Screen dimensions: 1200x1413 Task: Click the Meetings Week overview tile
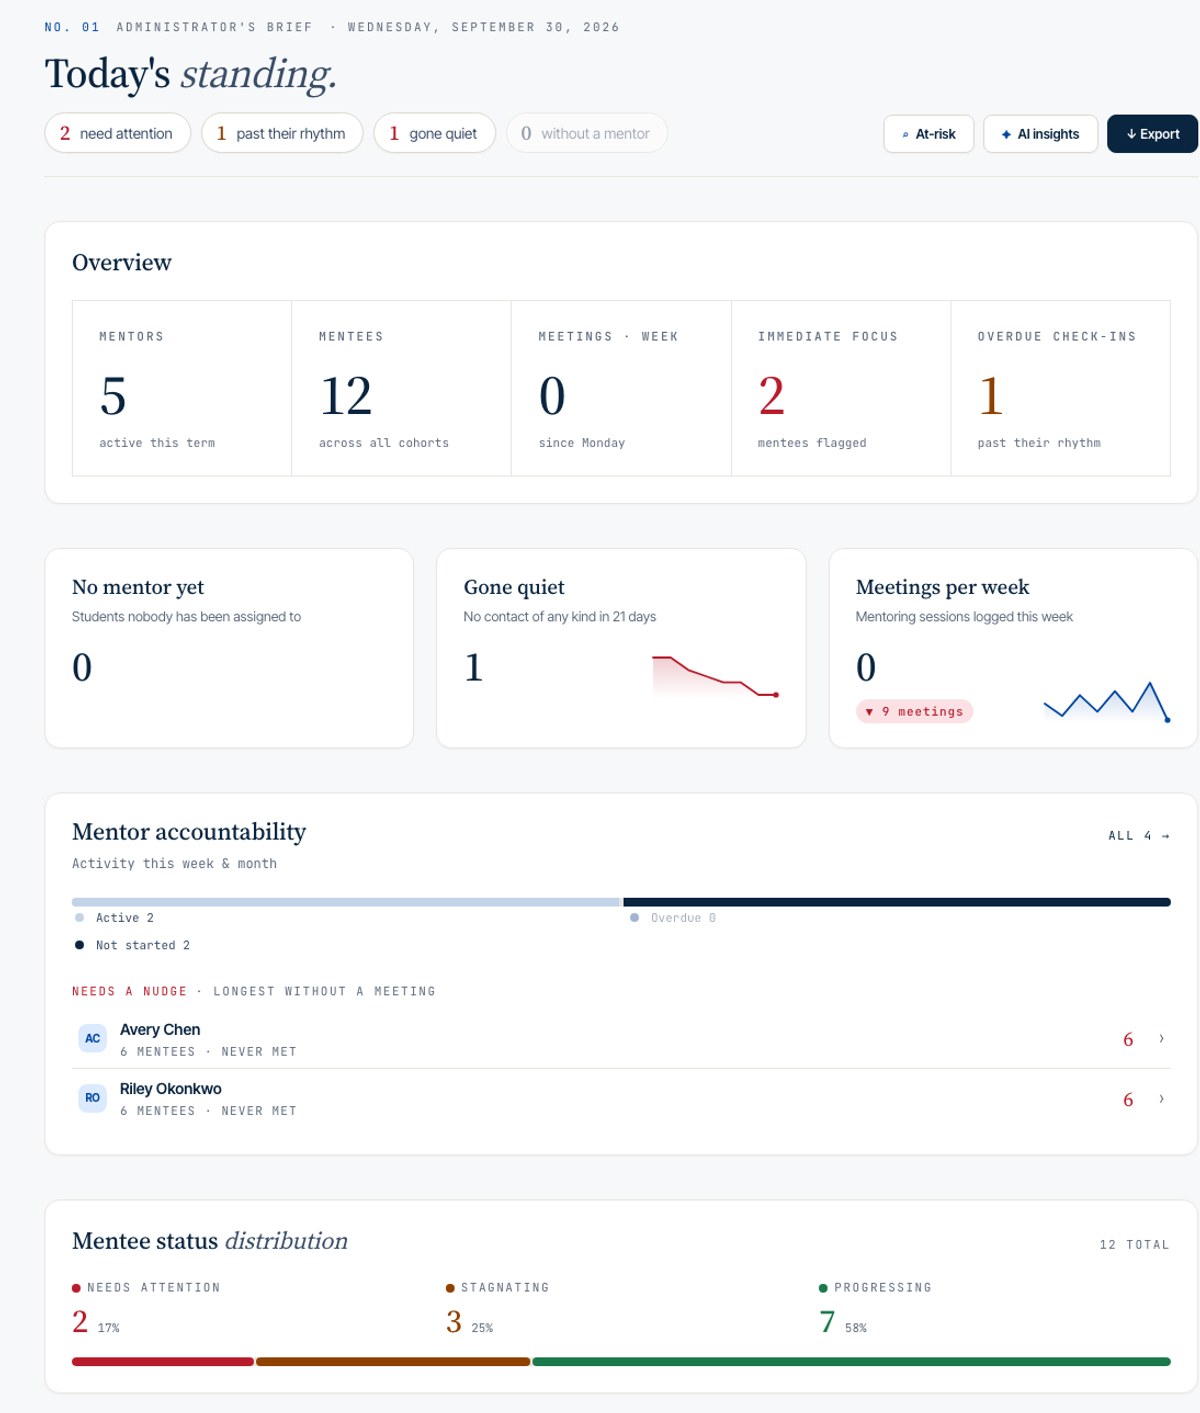click(621, 388)
